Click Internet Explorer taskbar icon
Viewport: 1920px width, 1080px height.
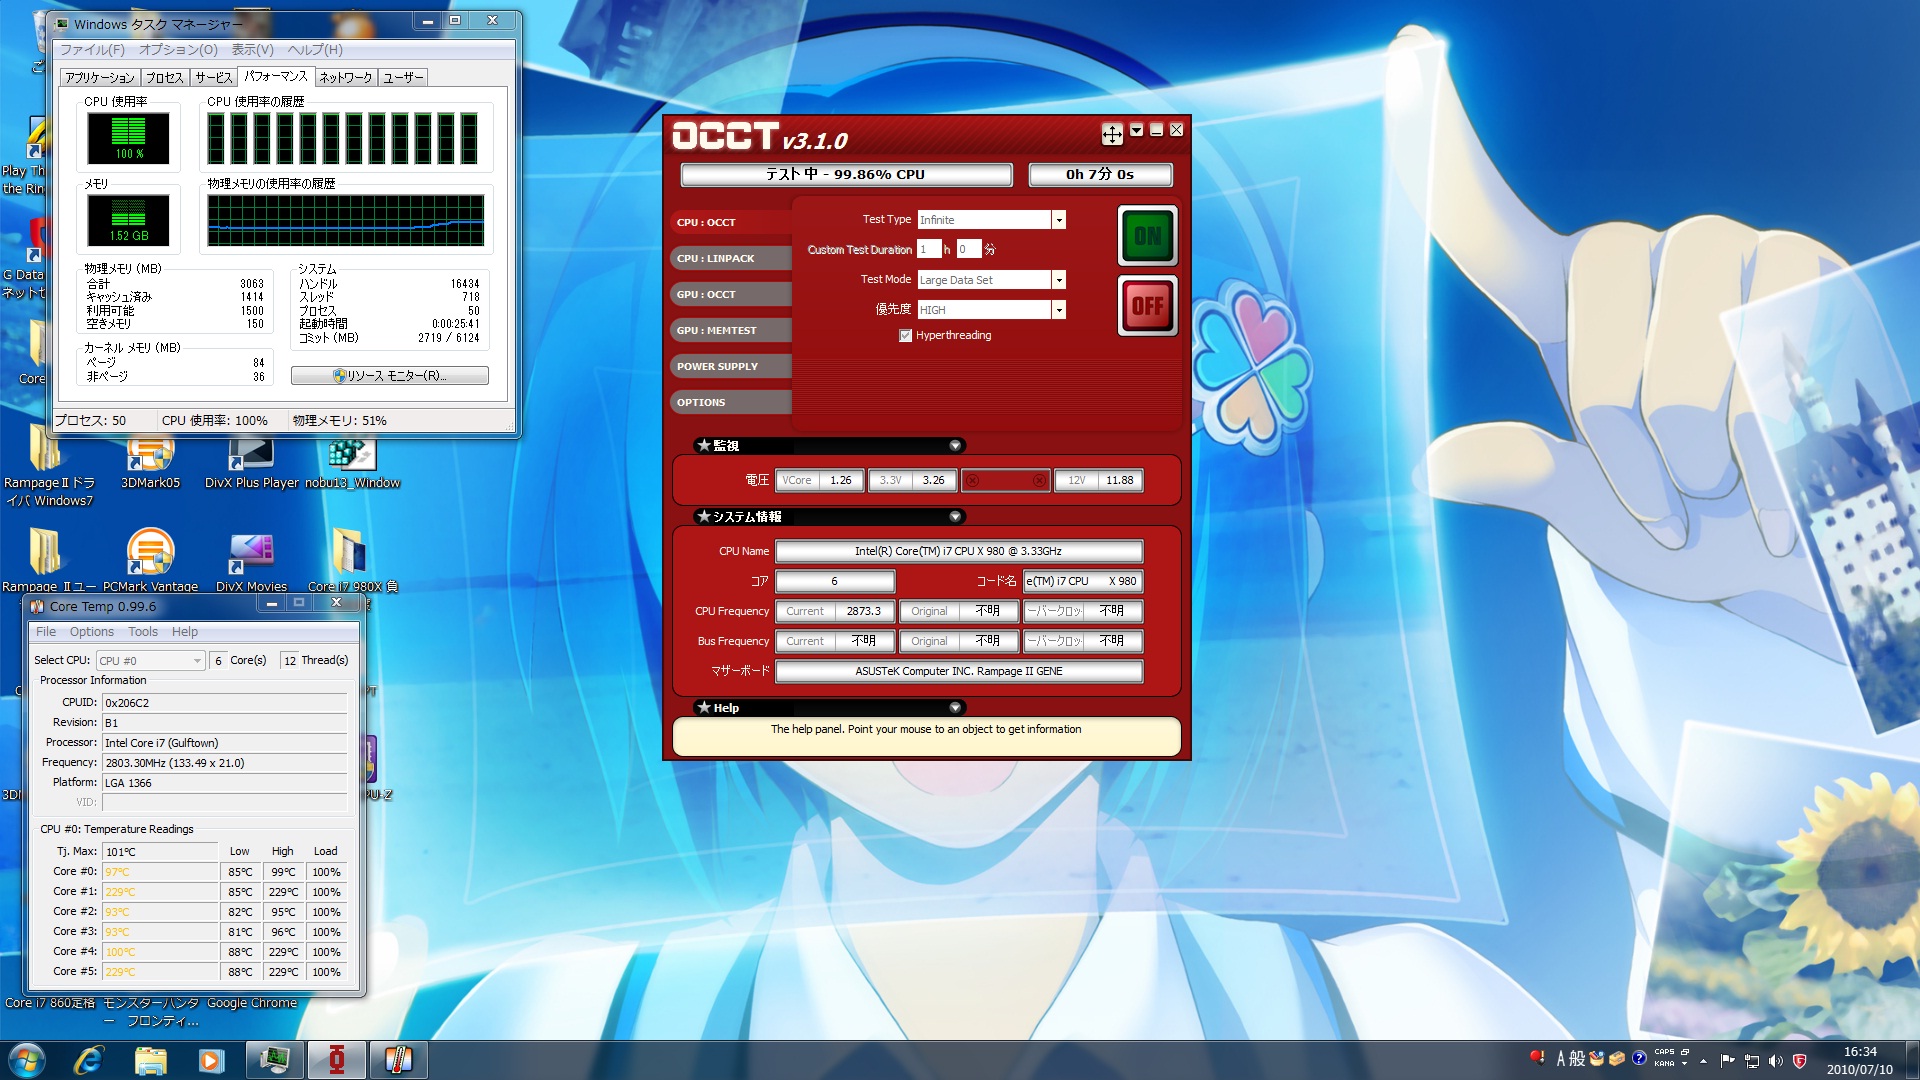point(89,1060)
